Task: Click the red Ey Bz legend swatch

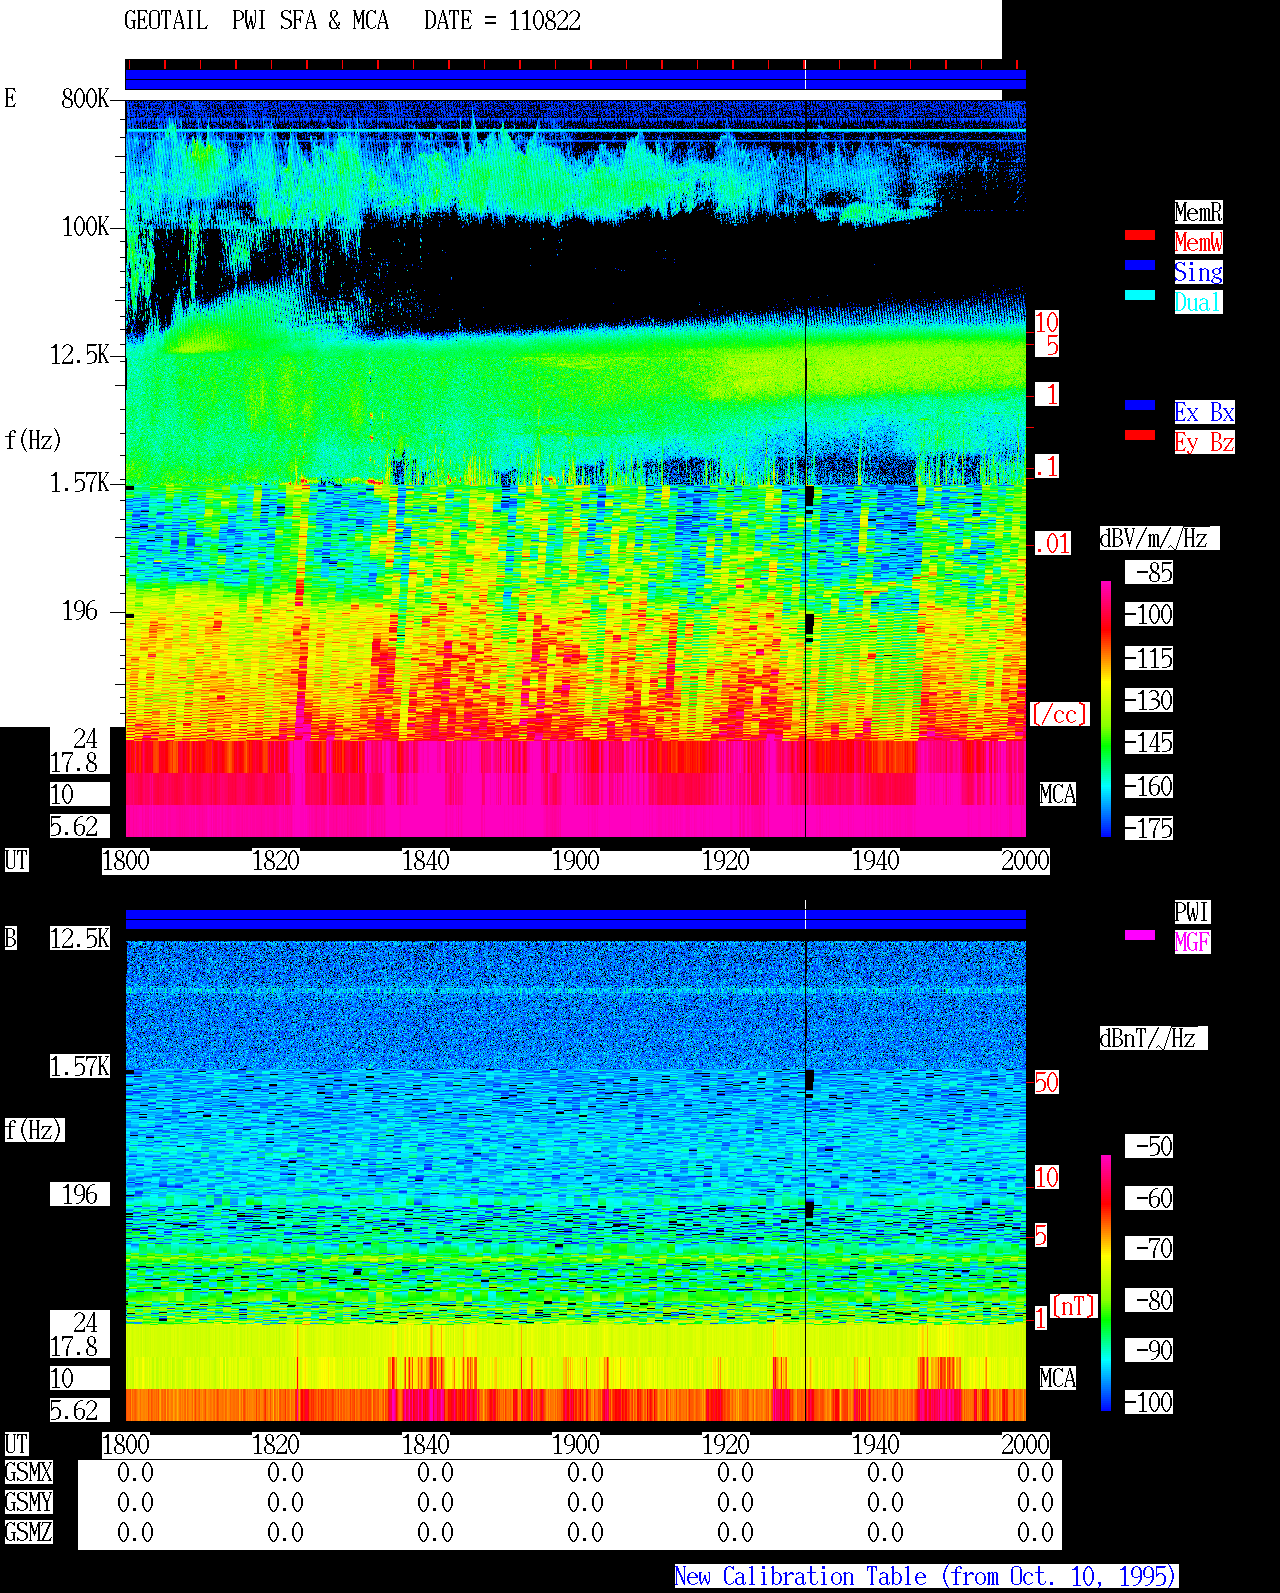Action: tap(1140, 435)
